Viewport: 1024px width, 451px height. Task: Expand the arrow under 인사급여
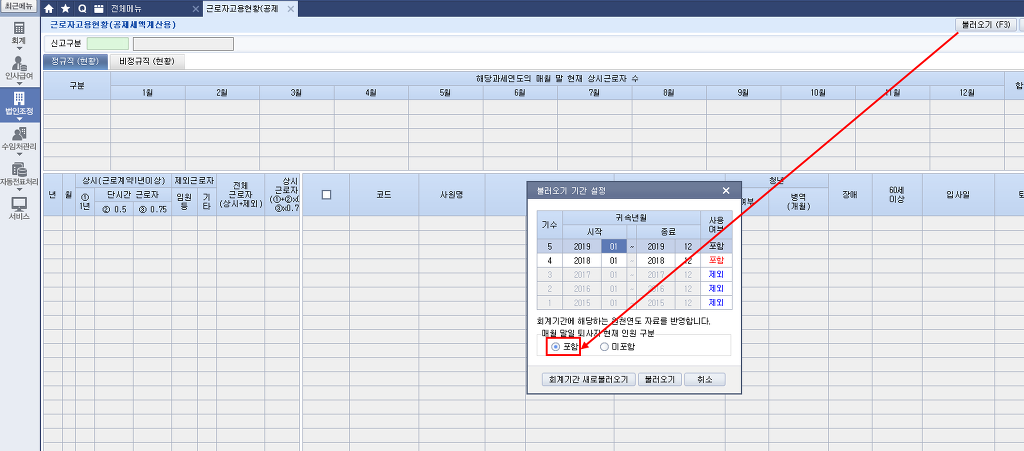click(19, 82)
